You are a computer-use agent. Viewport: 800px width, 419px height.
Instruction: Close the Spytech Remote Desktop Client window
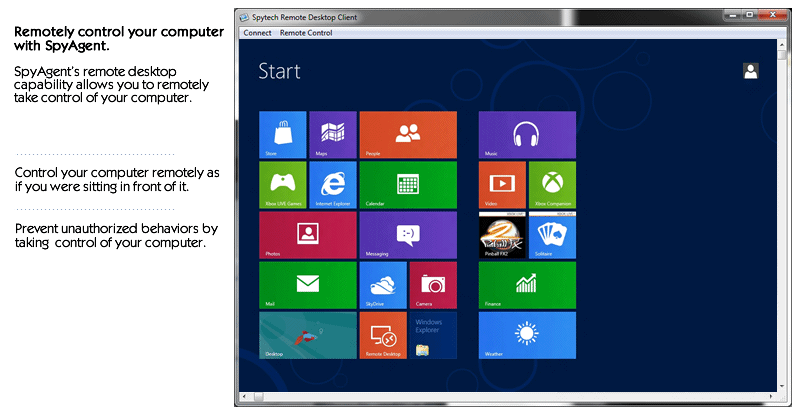point(773,15)
